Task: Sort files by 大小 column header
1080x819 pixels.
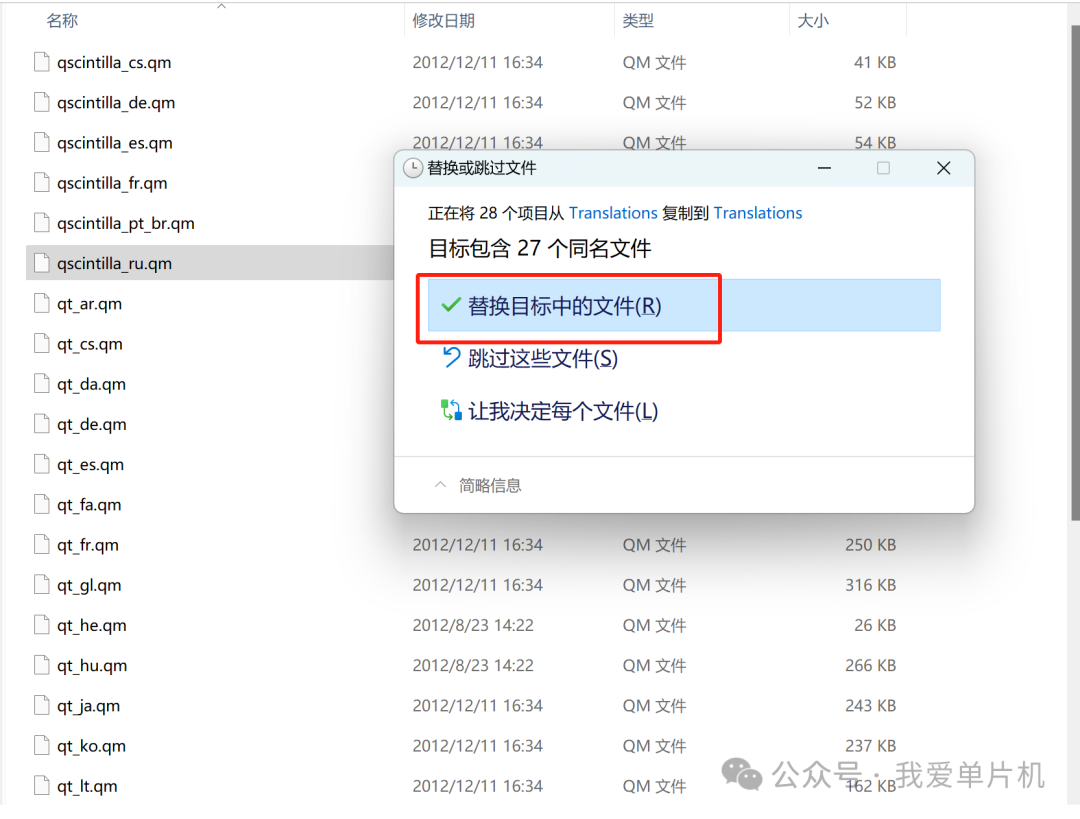Action: 813,21
